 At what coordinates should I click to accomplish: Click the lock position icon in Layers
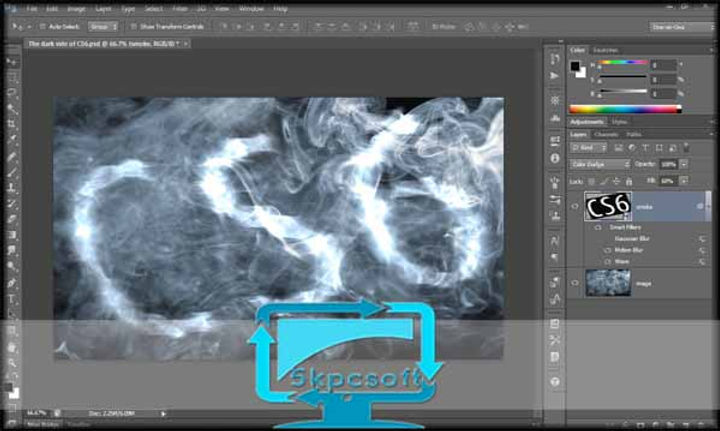[x=616, y=181]
